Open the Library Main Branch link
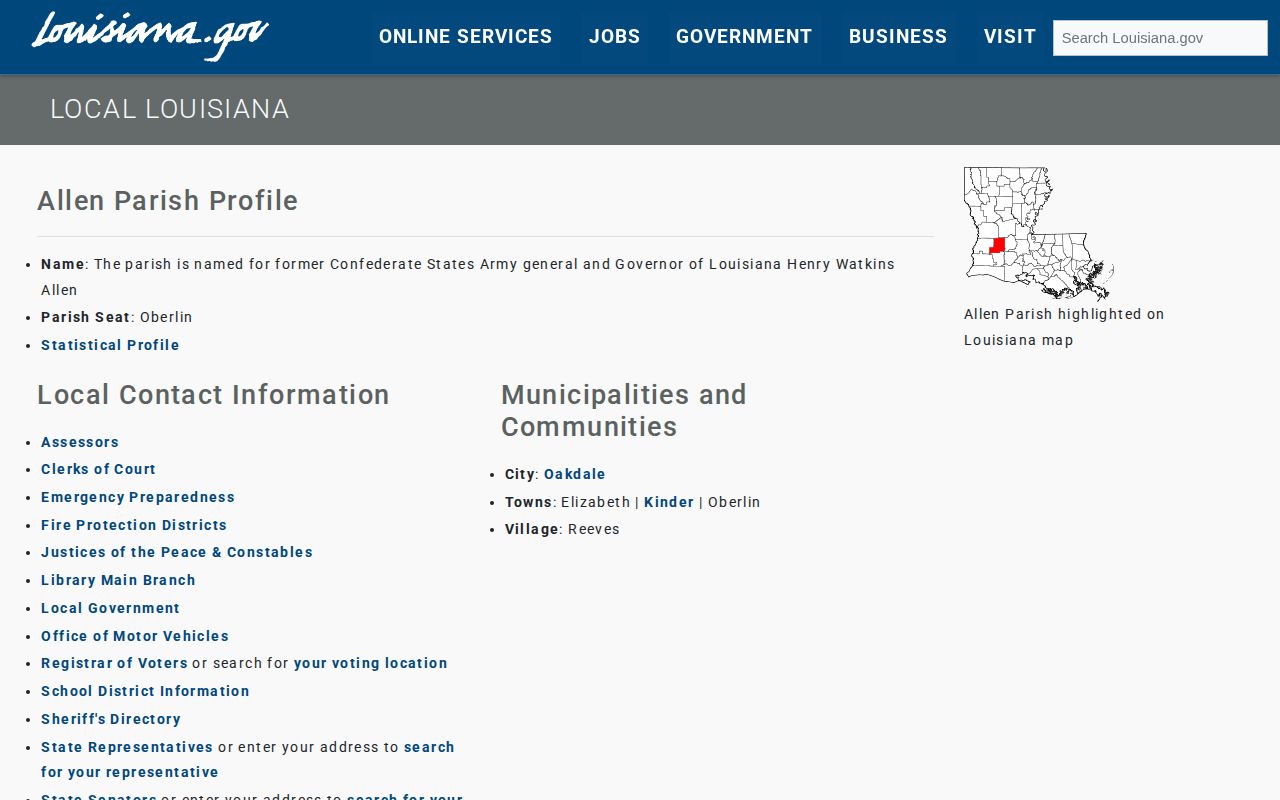The height and width of the screenshot is (800, 1280). click(118, 580)
